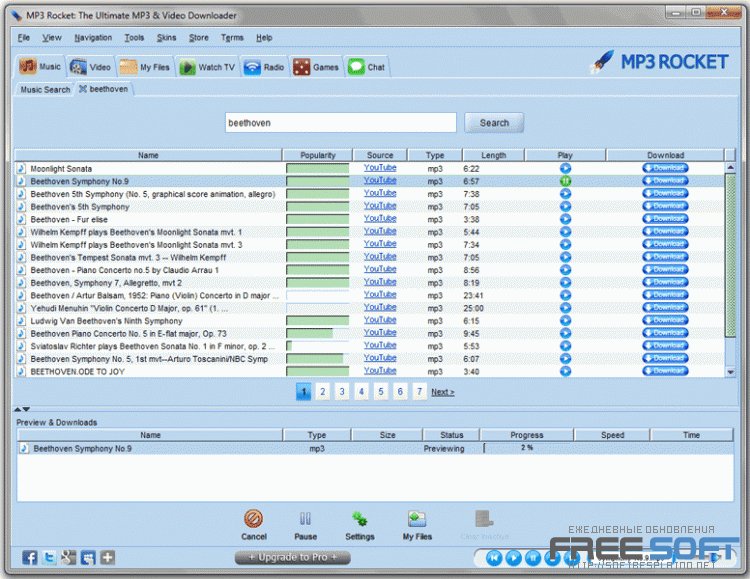Open the Navigation menu
The width and height of the screenshot is (750, 579).
93,37
